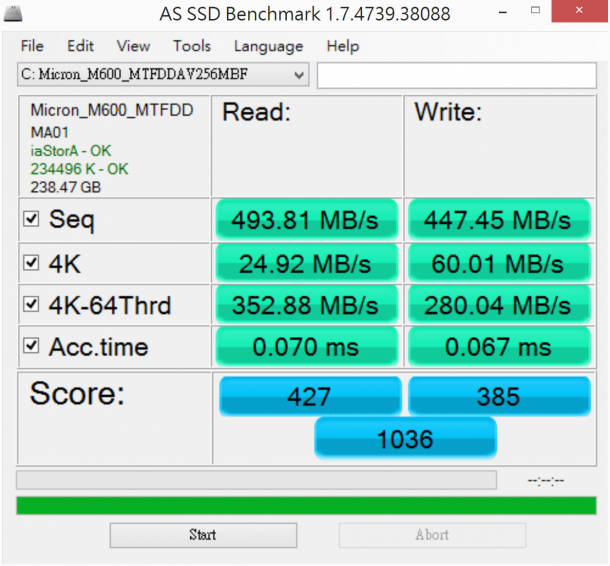Open the Help menu
The height and width of the screenshot is (566, 610).
(x=343, y=46)
